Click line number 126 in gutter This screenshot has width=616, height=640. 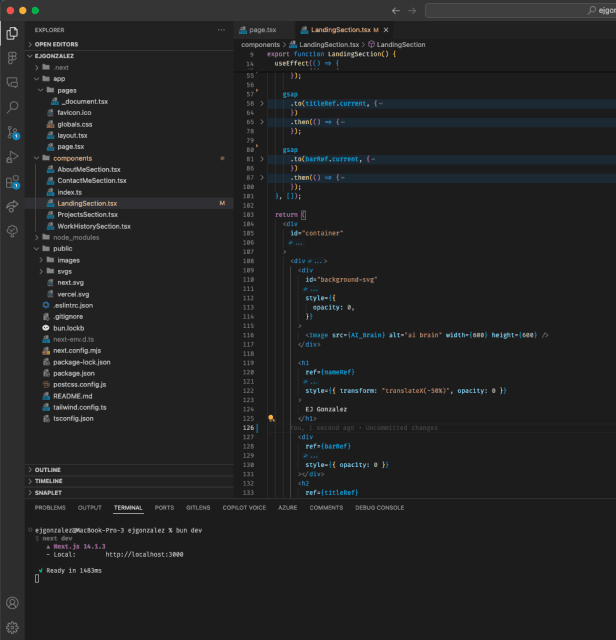[x=248, y=428]
